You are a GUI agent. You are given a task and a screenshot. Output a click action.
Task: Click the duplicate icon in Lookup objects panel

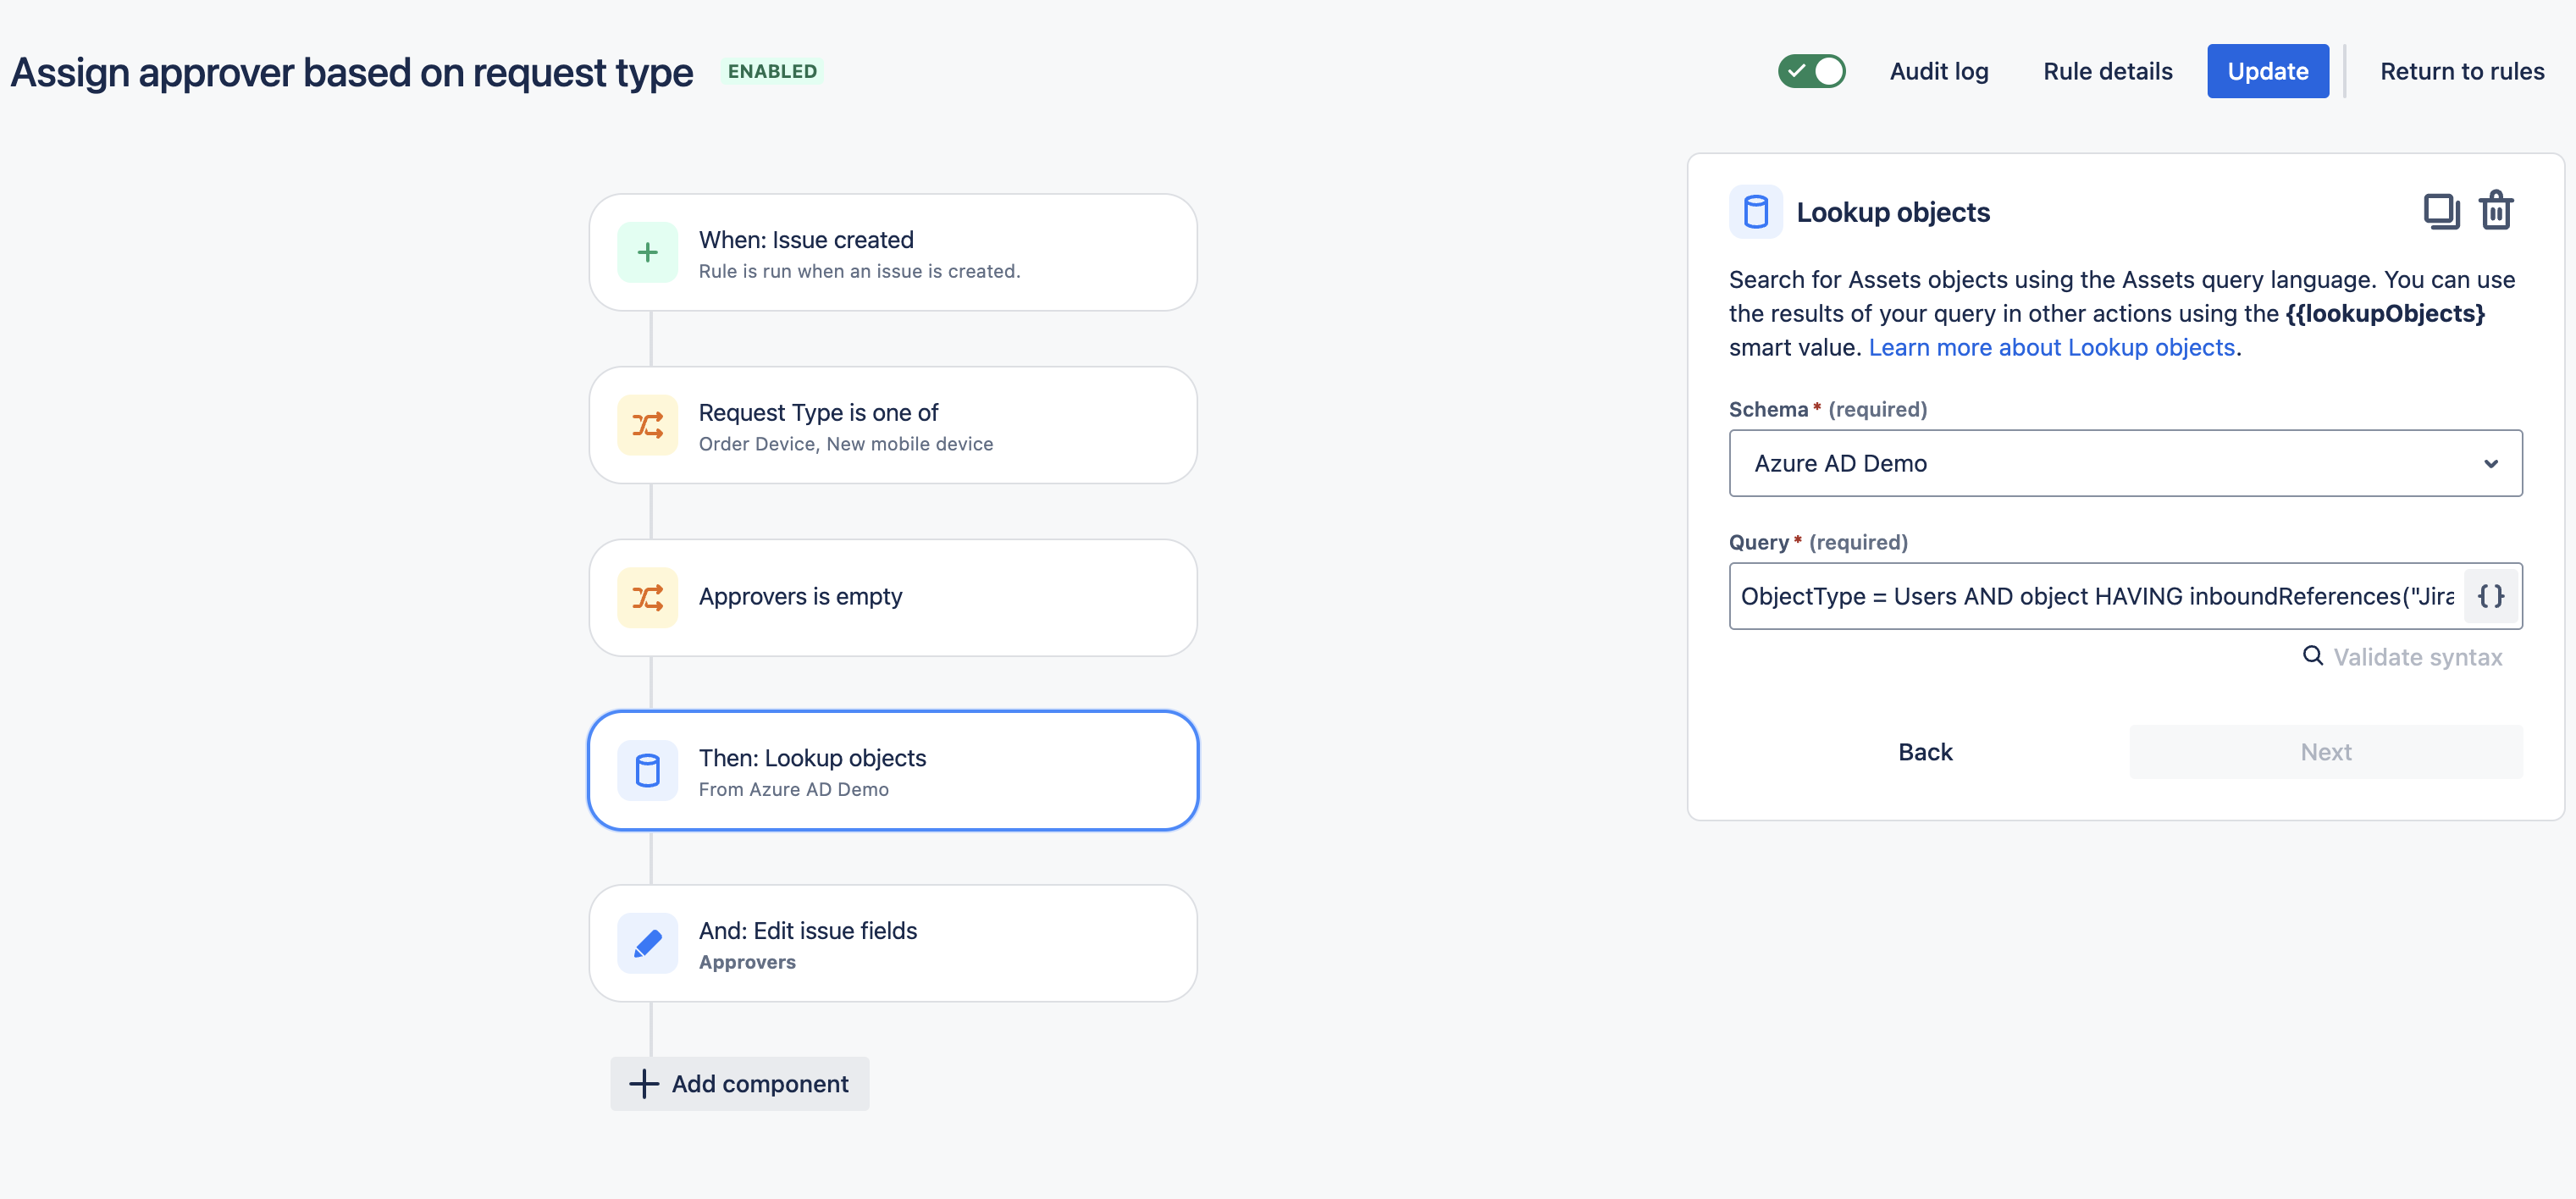pyautogui.click(x=2442, y=210)
